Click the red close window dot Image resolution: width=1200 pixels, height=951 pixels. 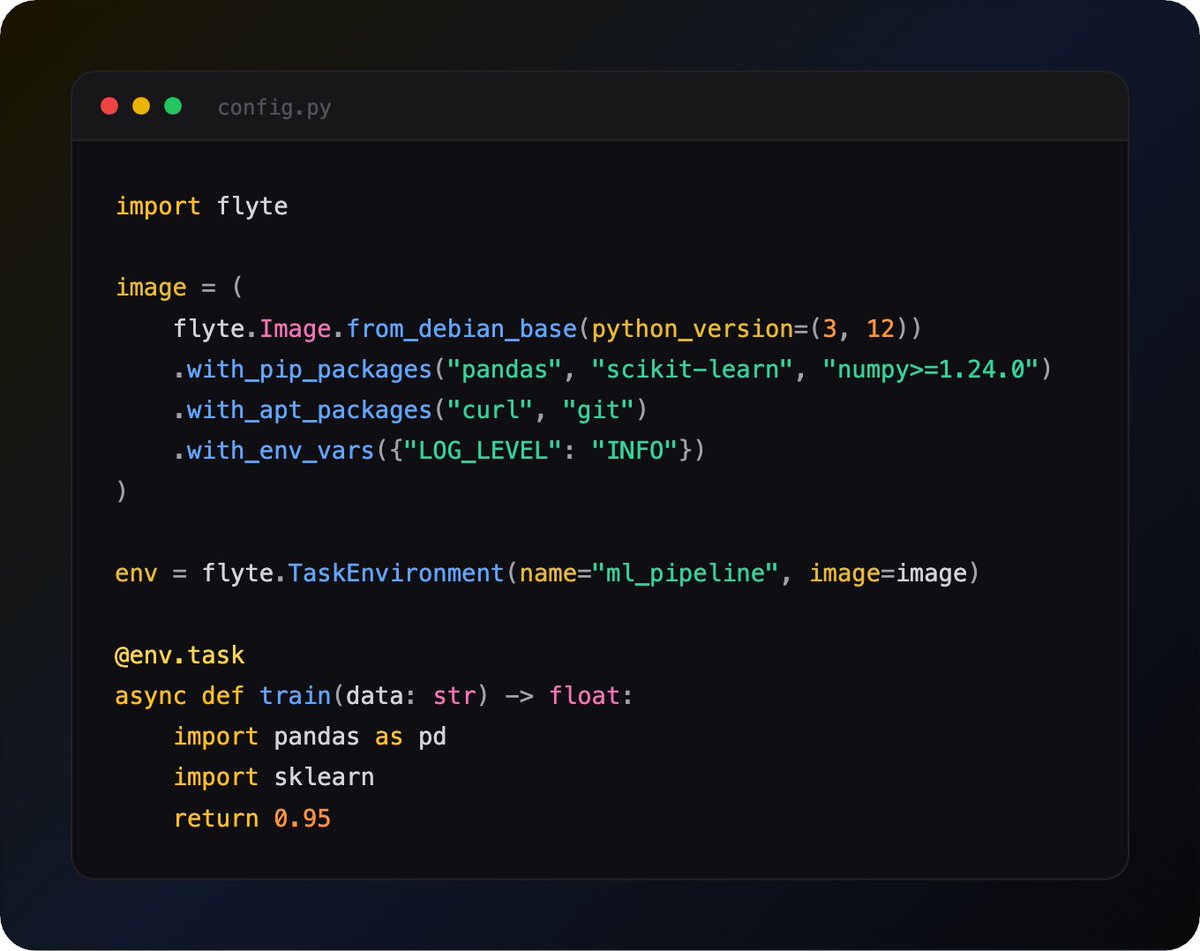tap(110, 106)
